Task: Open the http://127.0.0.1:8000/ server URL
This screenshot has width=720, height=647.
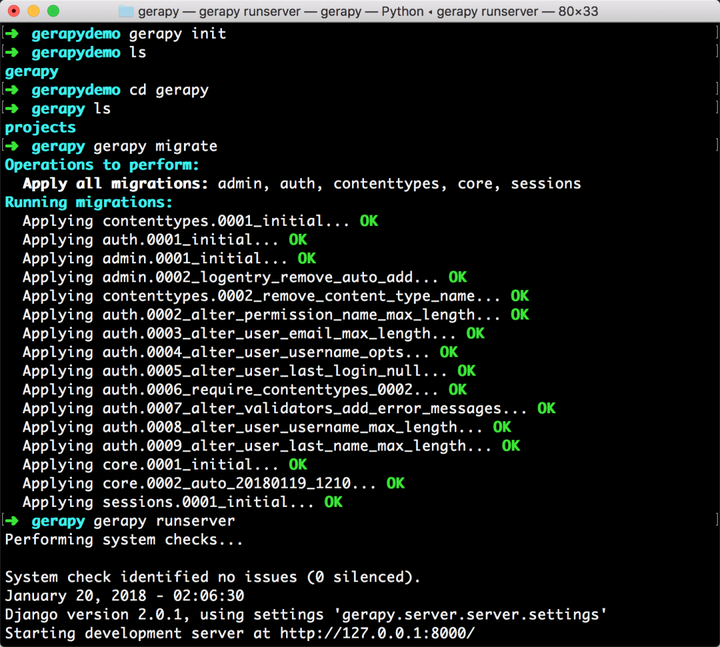Action: (x=377, y=634)
